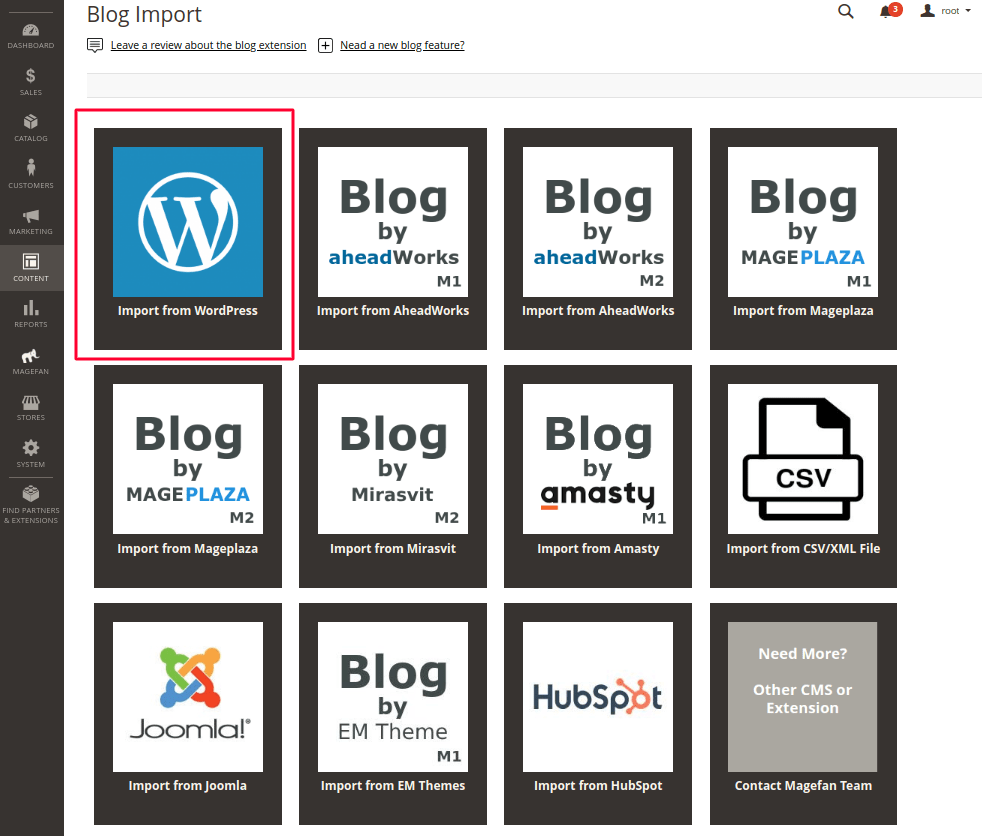Expand the root user account dropdown

(945, 11)
